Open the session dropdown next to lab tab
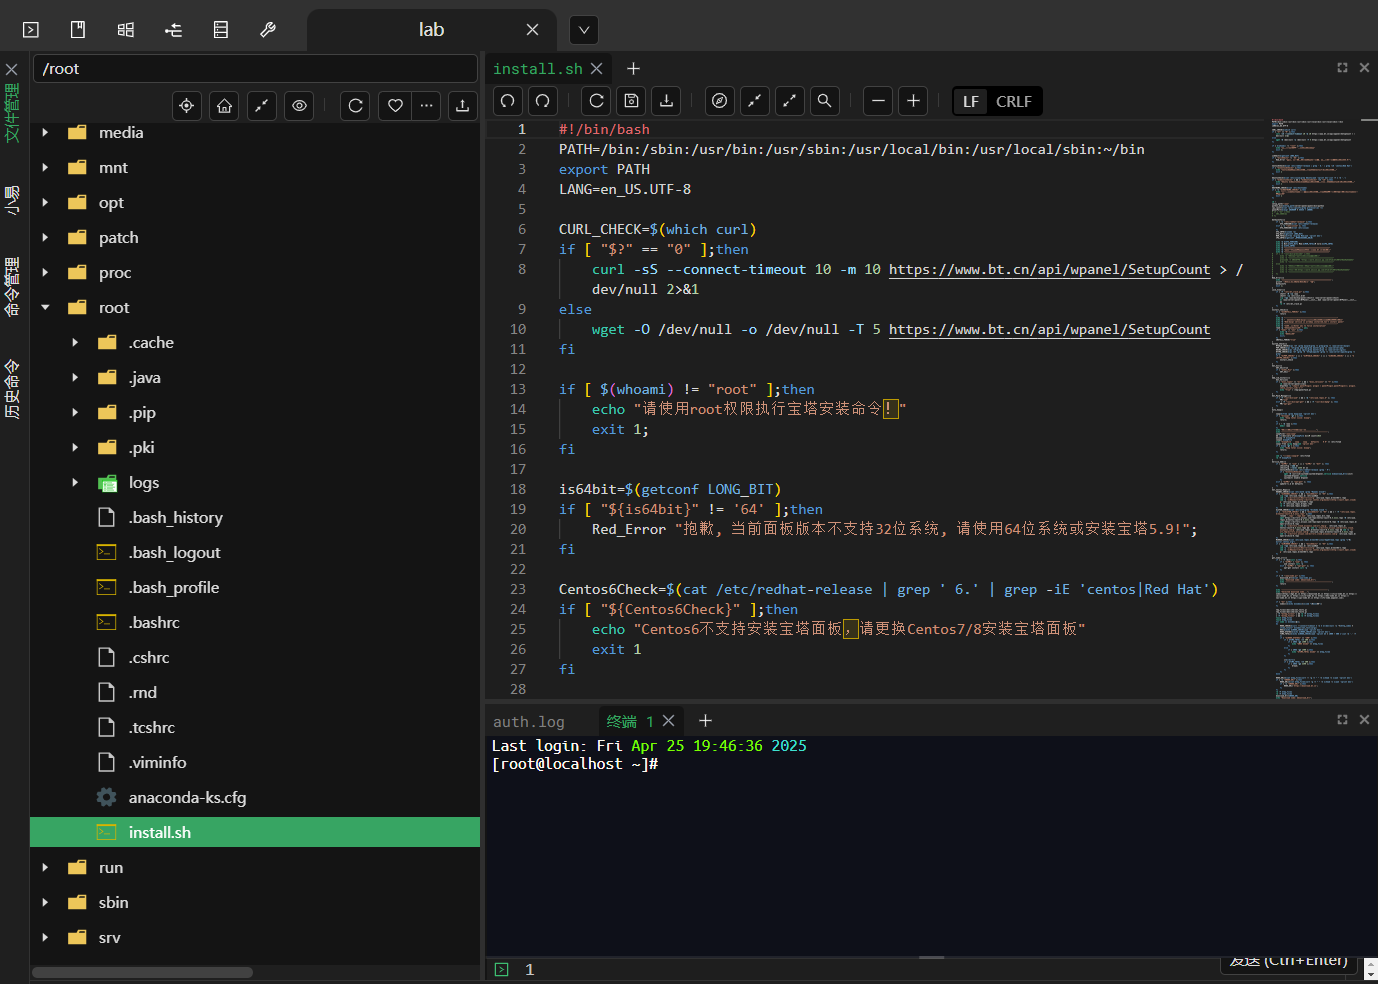Image resolution: width=1378 pixels, height=984 pixels. click(584, 30)
